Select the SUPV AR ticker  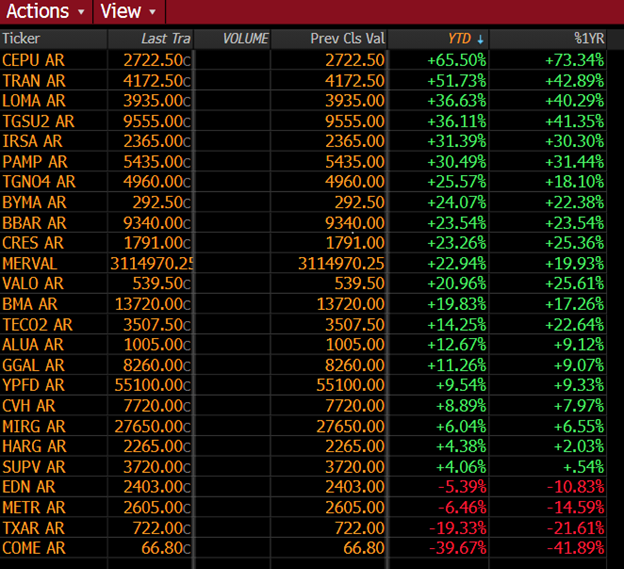pyautogui.click(x=33, y=467)
